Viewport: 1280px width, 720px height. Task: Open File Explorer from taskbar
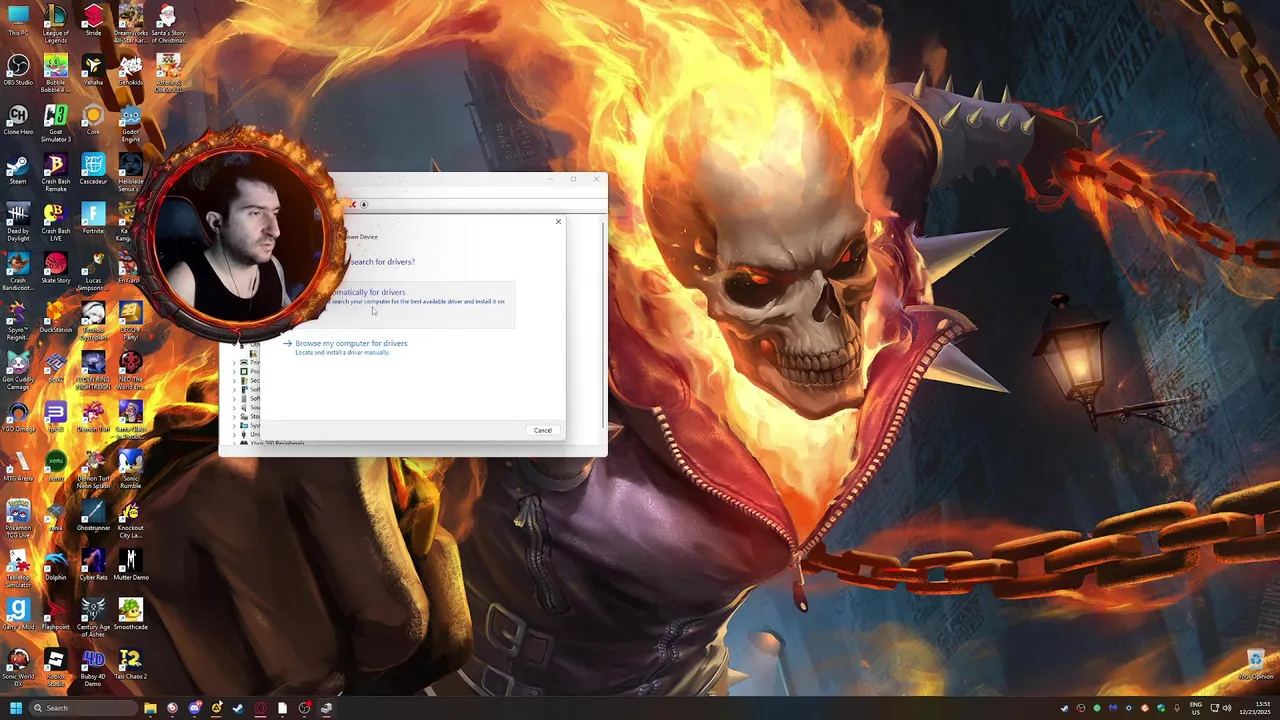150,708
